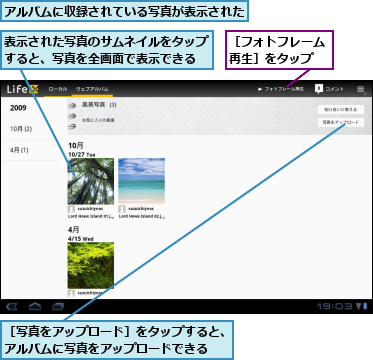Tap file name Lord Howe Island 02
The width and height of the screenshot is (373, 360).
142,216
